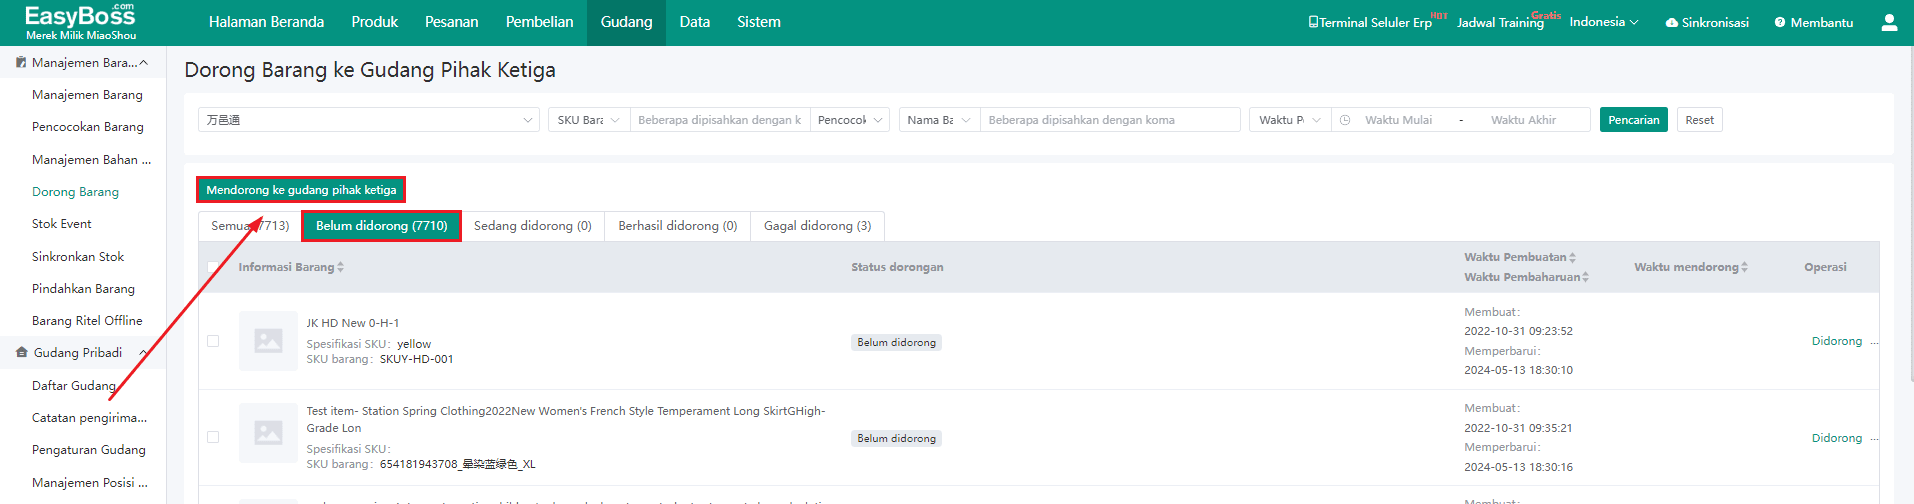Image resolution: width=1914 pixels, height=504 pixels.
Task: Open the Pesanan top menu
Action: 451,22
